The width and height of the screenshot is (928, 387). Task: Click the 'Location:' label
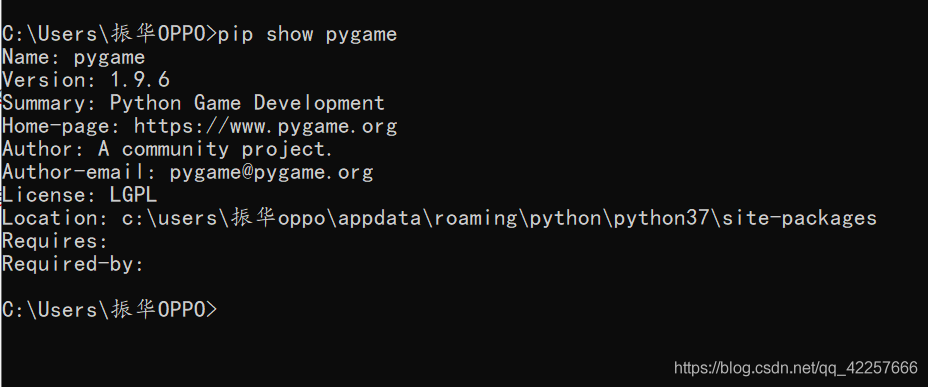[x=55, y=218]
